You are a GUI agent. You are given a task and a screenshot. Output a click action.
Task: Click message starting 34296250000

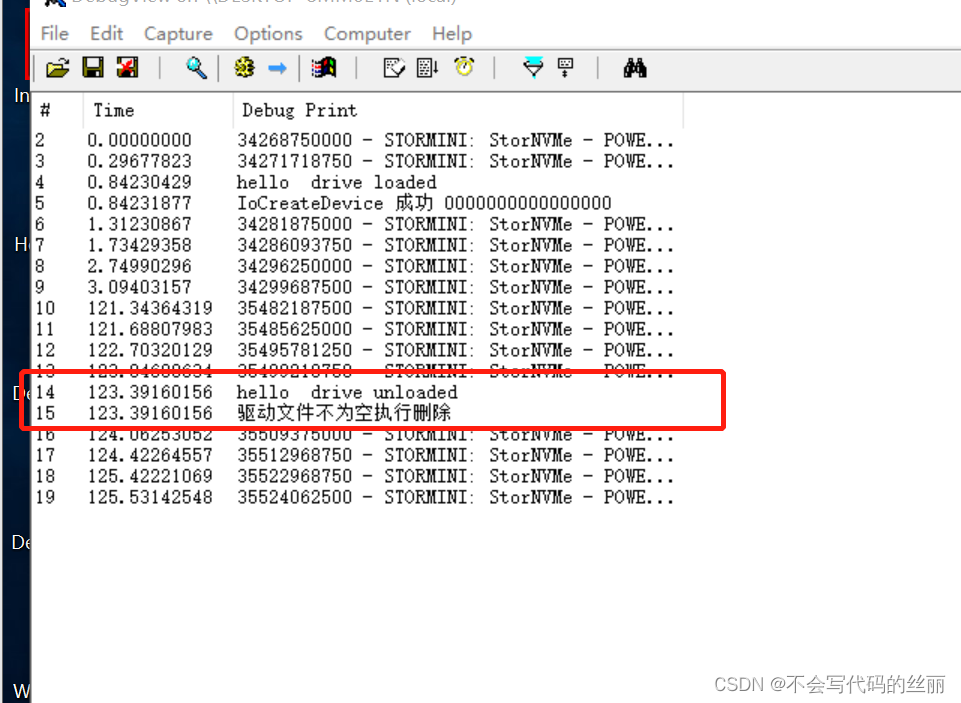click(x=455, y=266)
